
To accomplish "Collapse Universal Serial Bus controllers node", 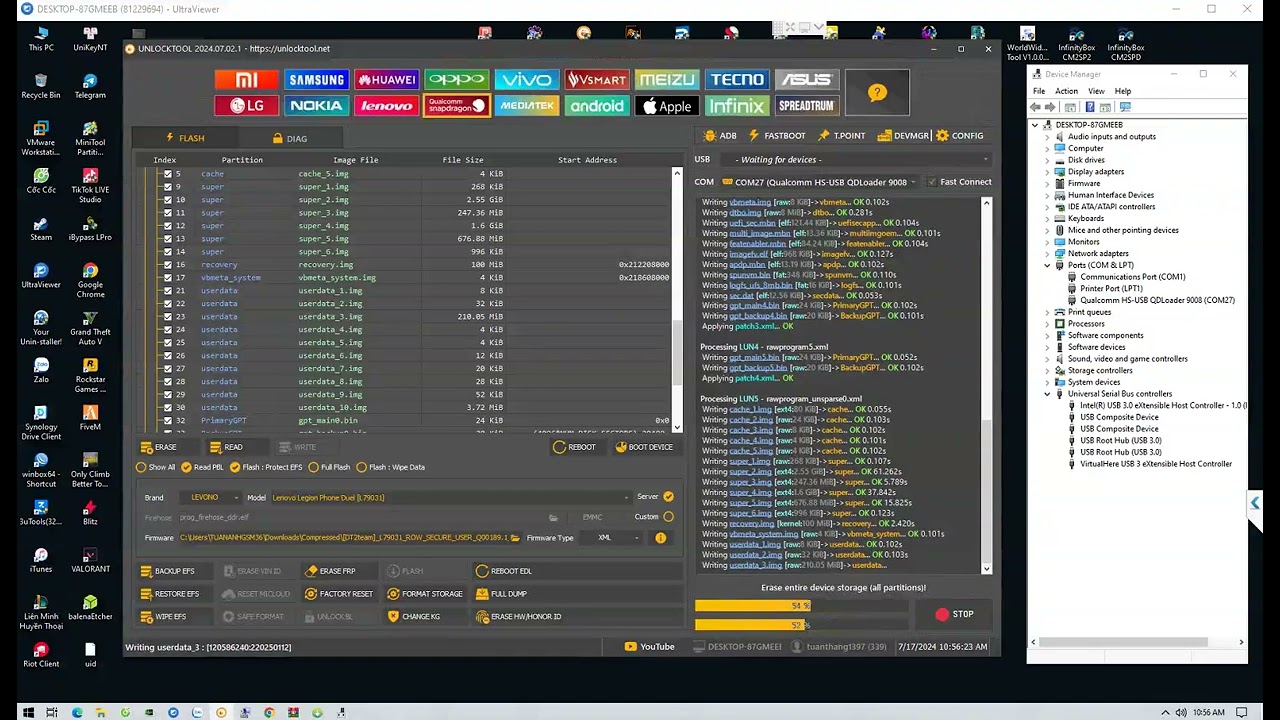I will pos(1047,394).
